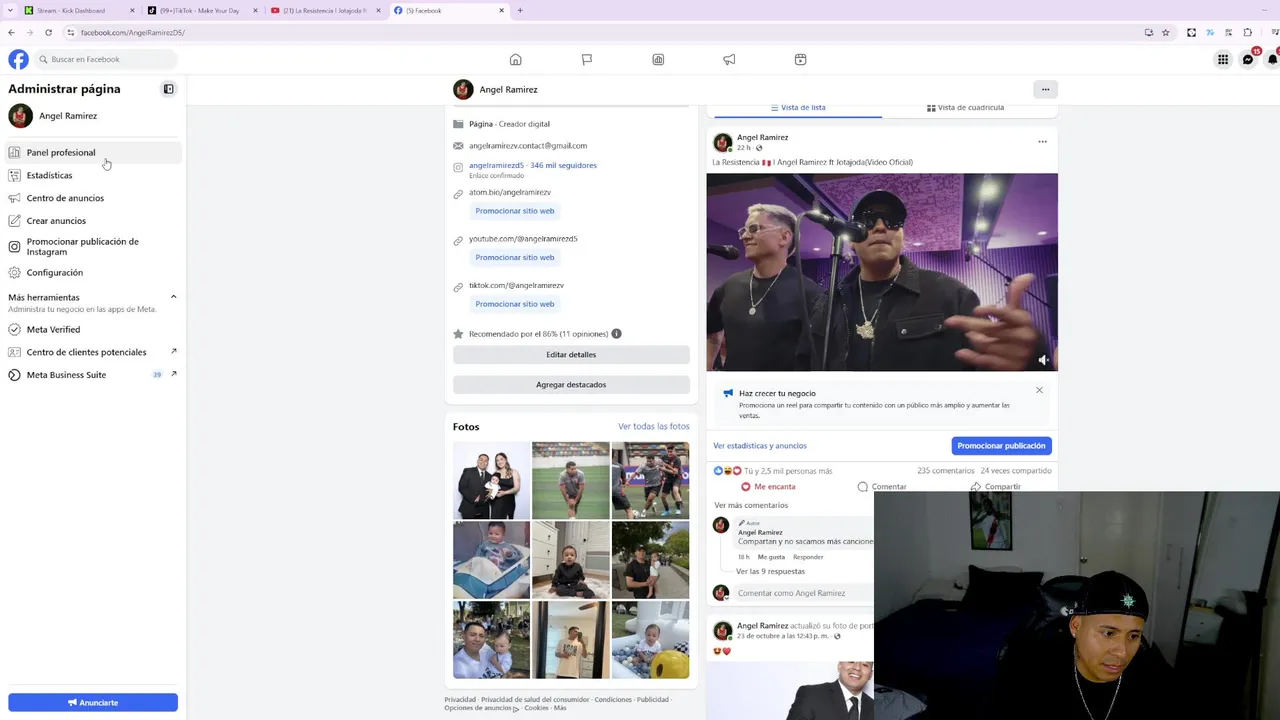Open the Reels video icon in top navigation

tap(800, 59)
